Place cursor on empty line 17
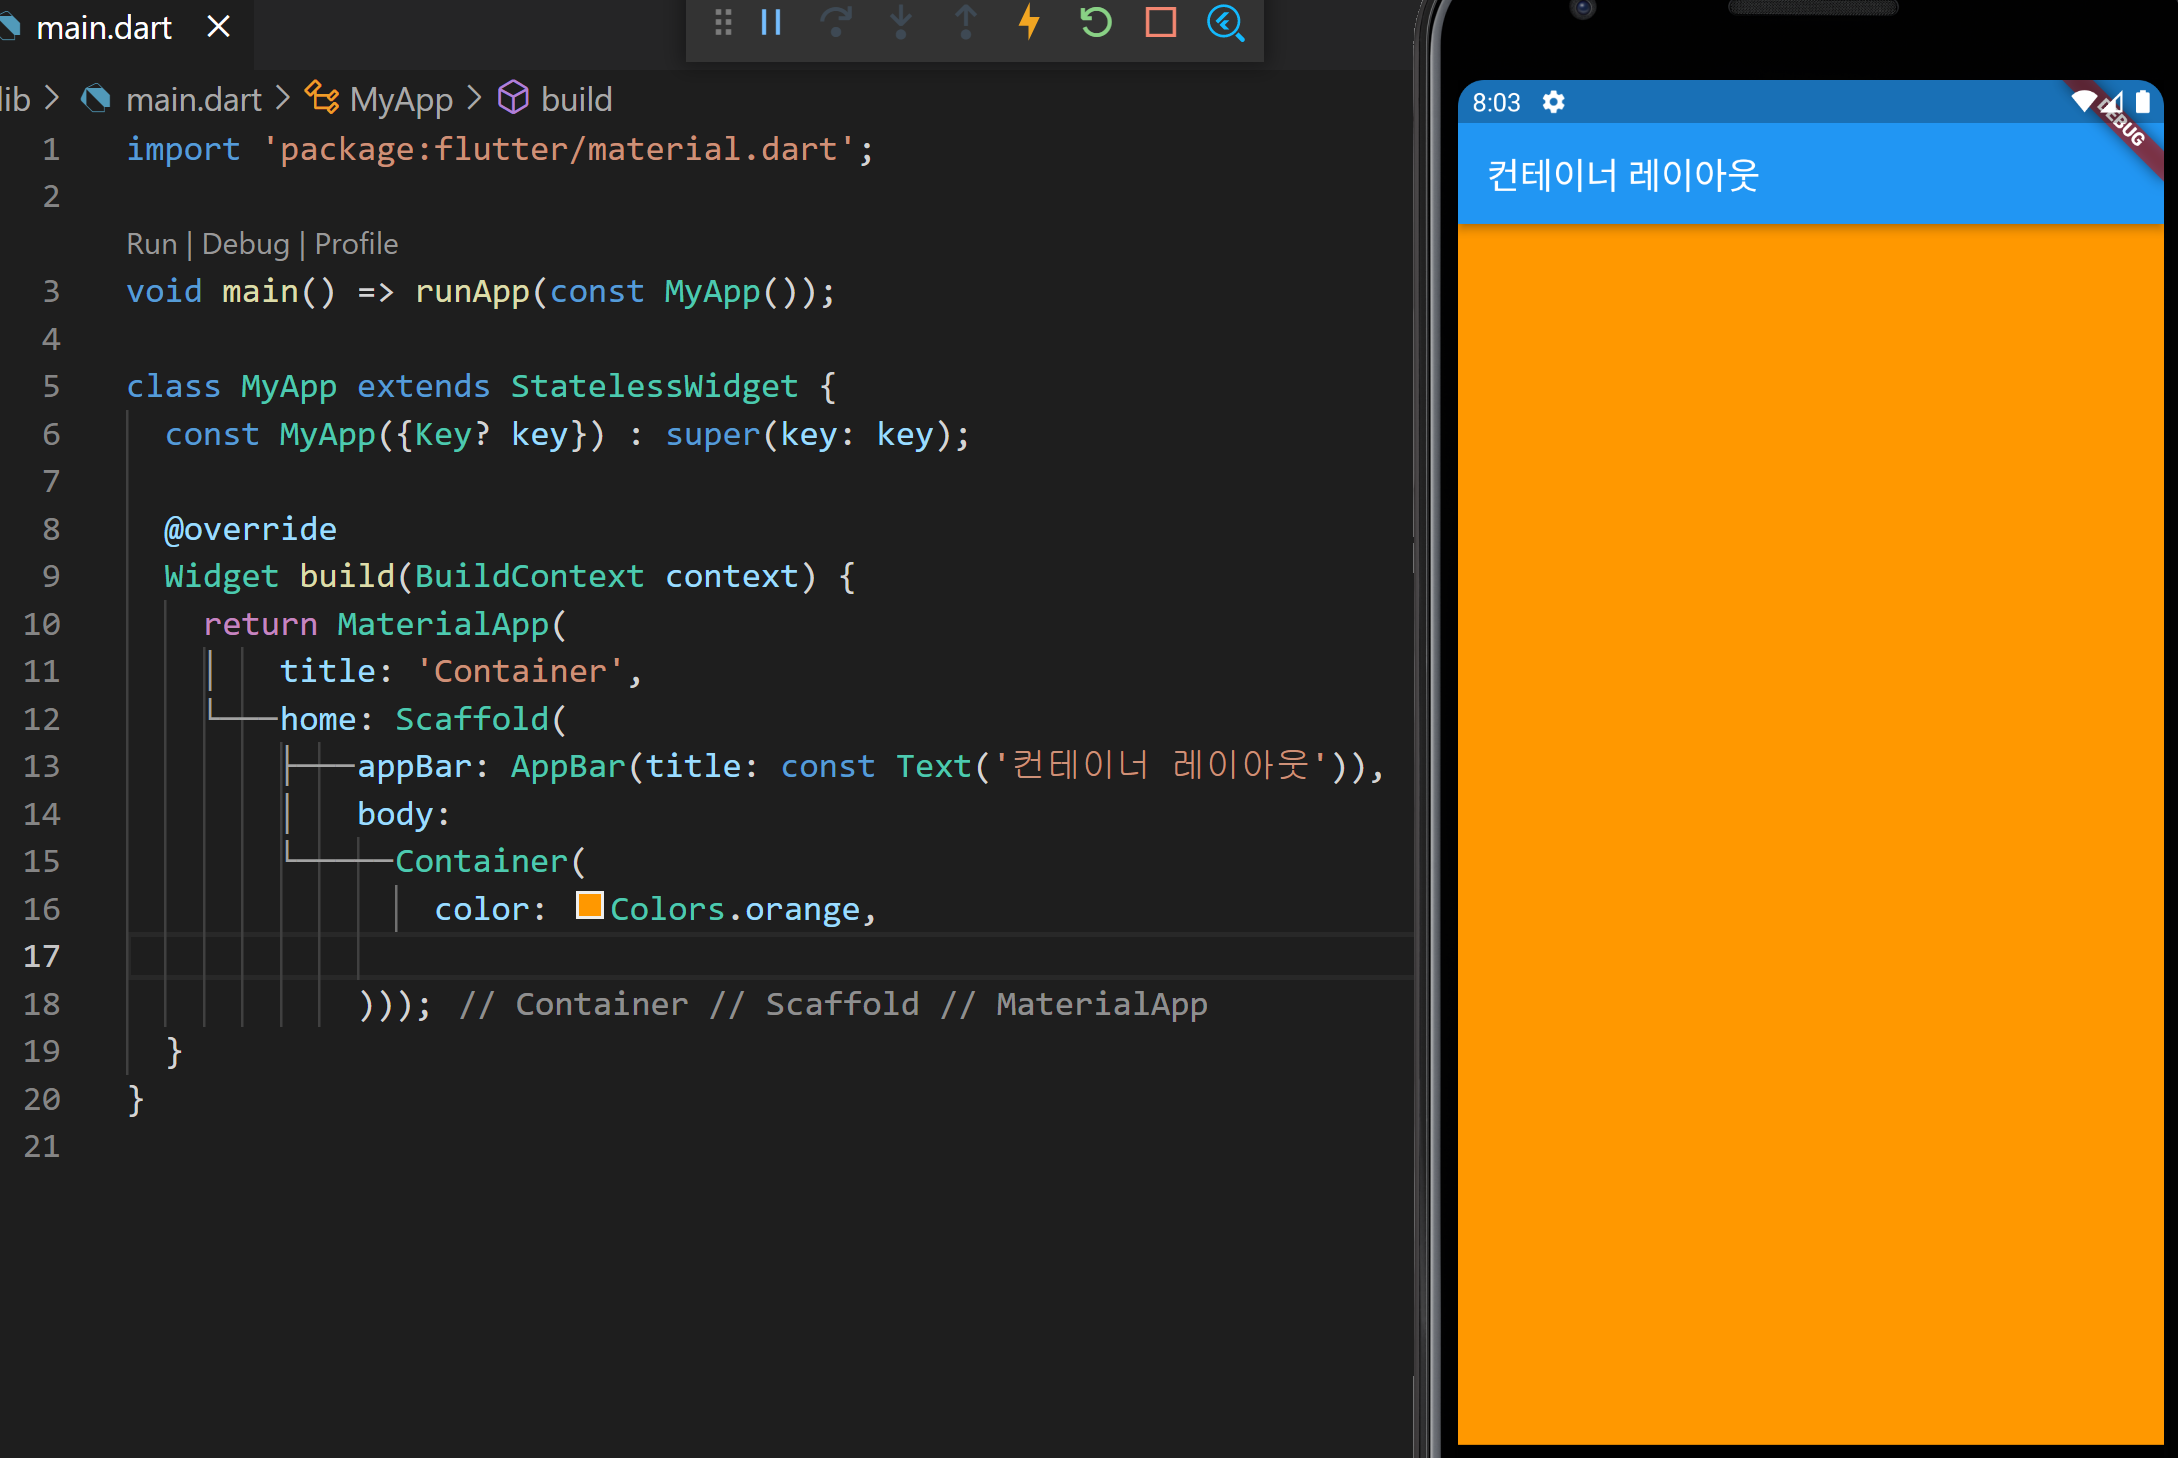This screenshot has height=1458, width=2178. (700, 956)
